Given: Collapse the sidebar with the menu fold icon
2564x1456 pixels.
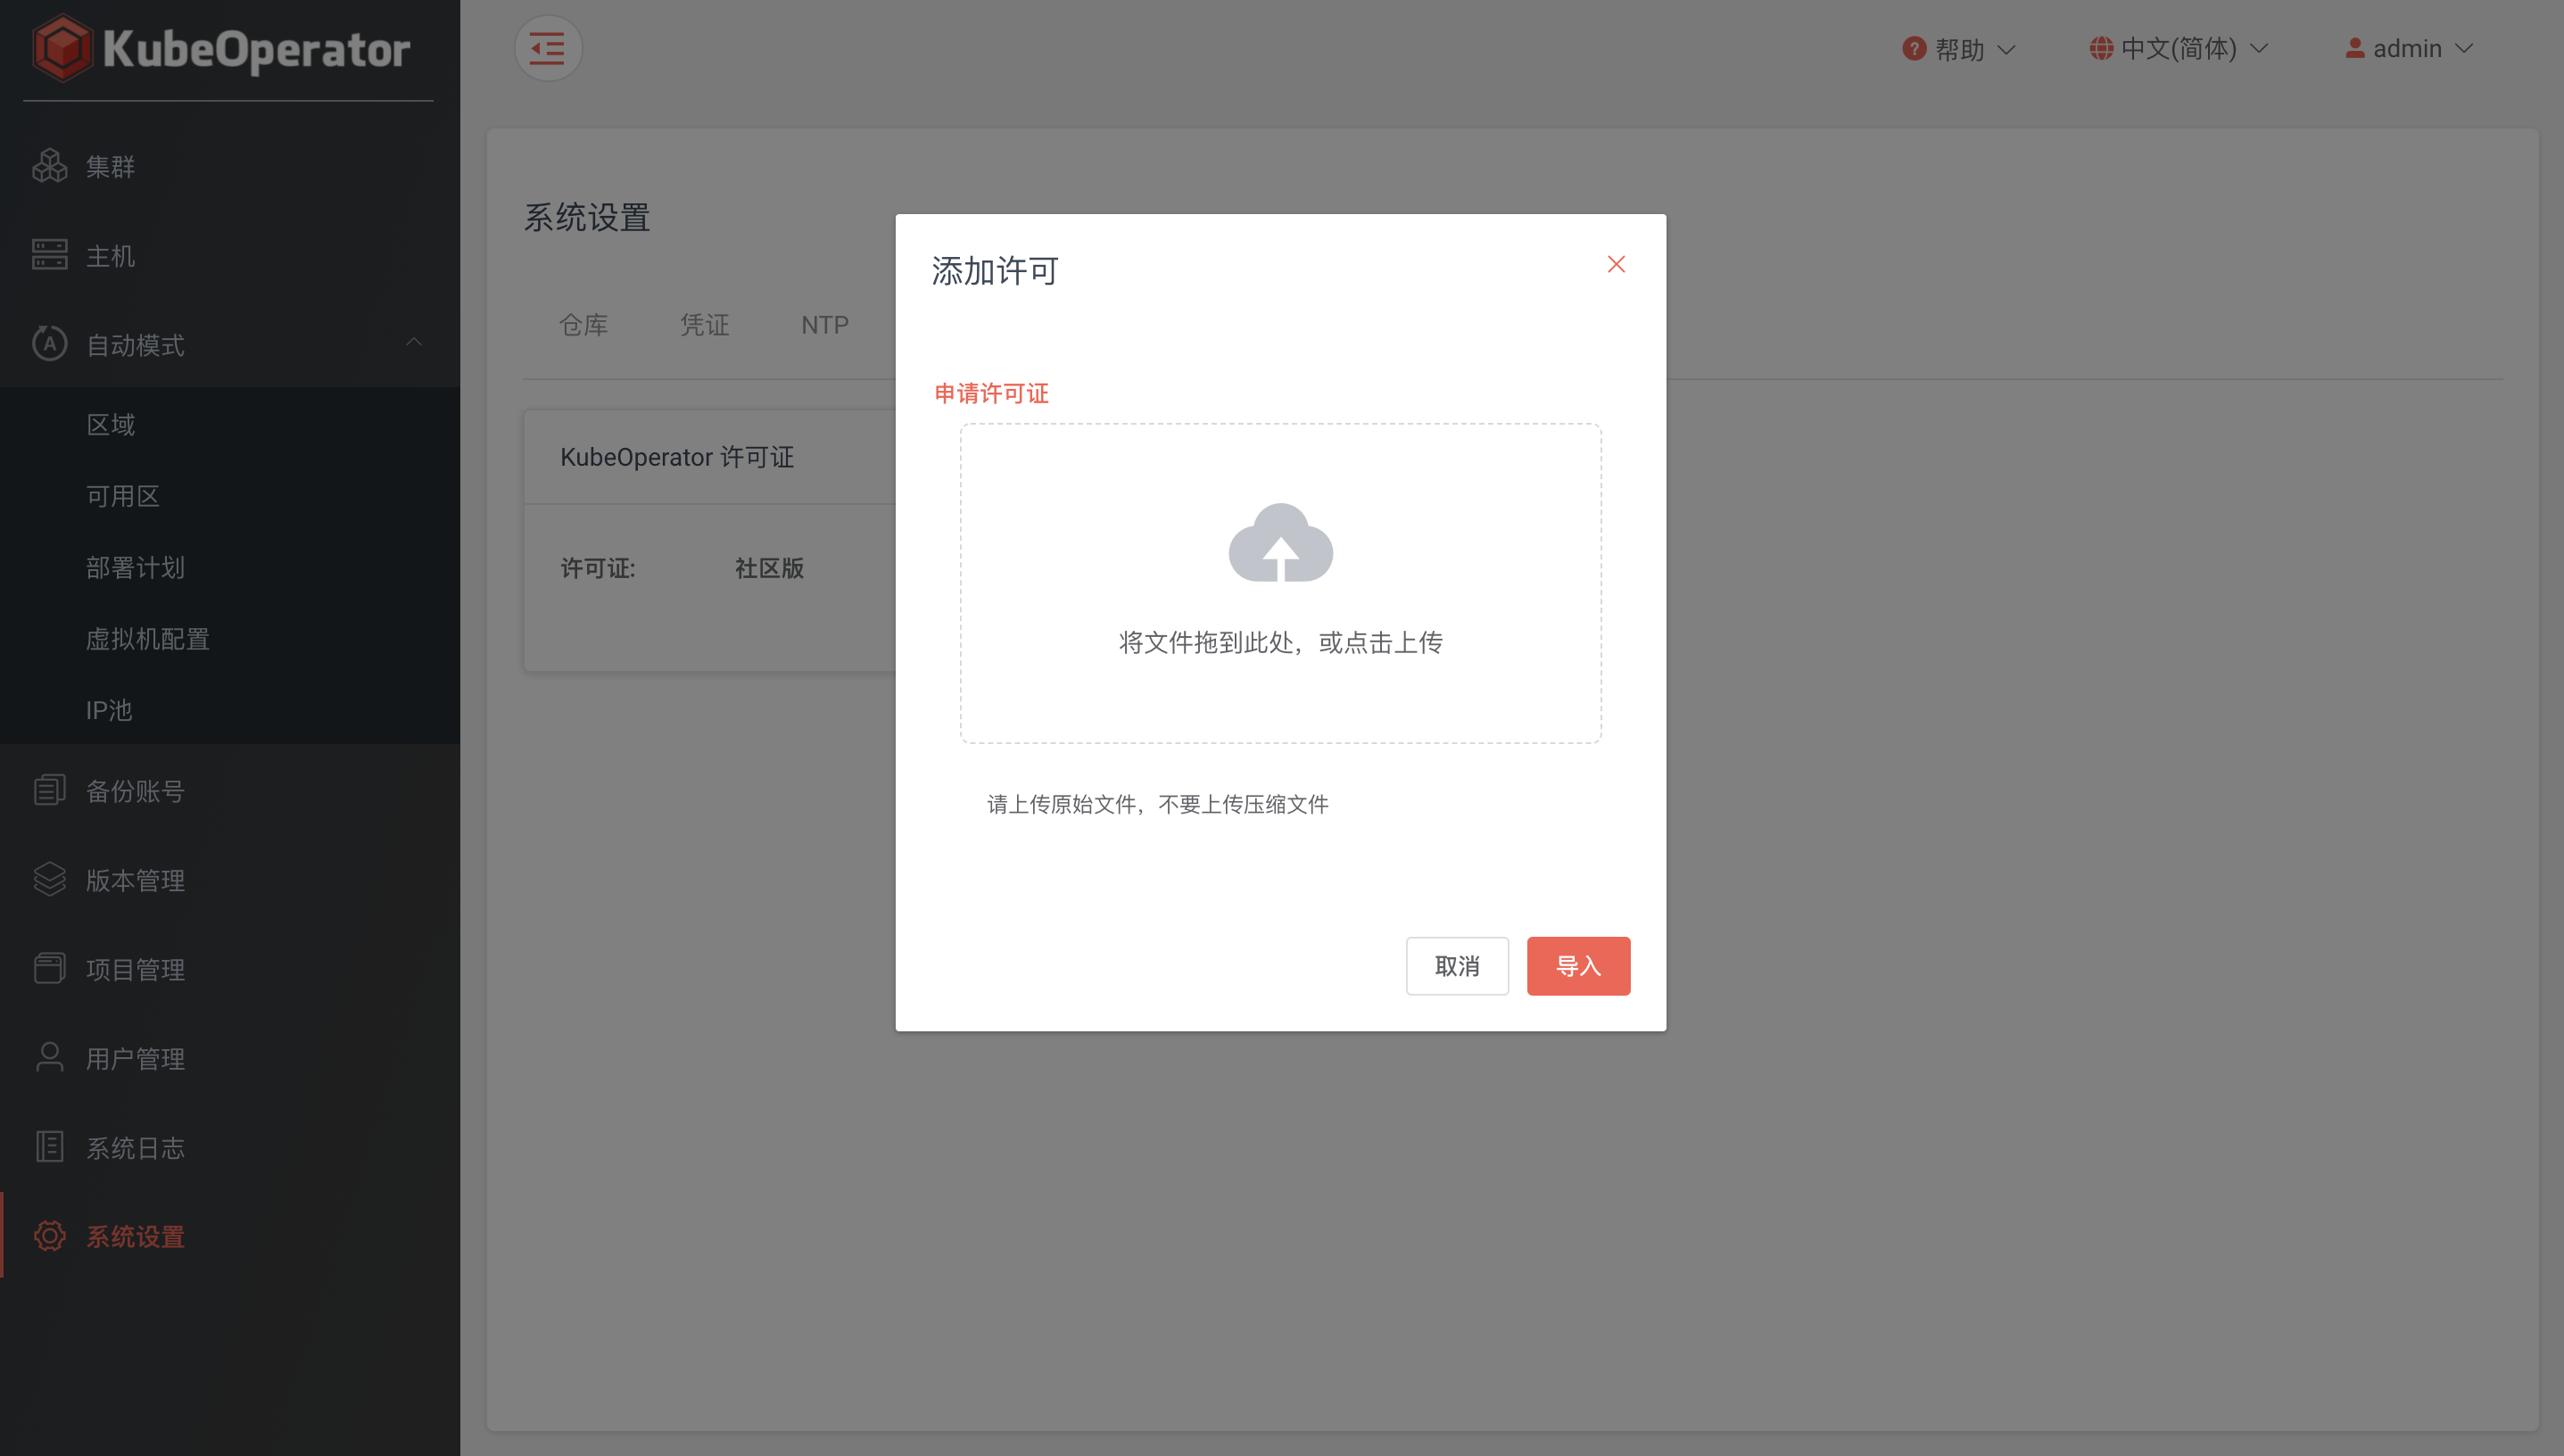Looking at the screenshot, I should pyautogui.click(x=548, y=48).
